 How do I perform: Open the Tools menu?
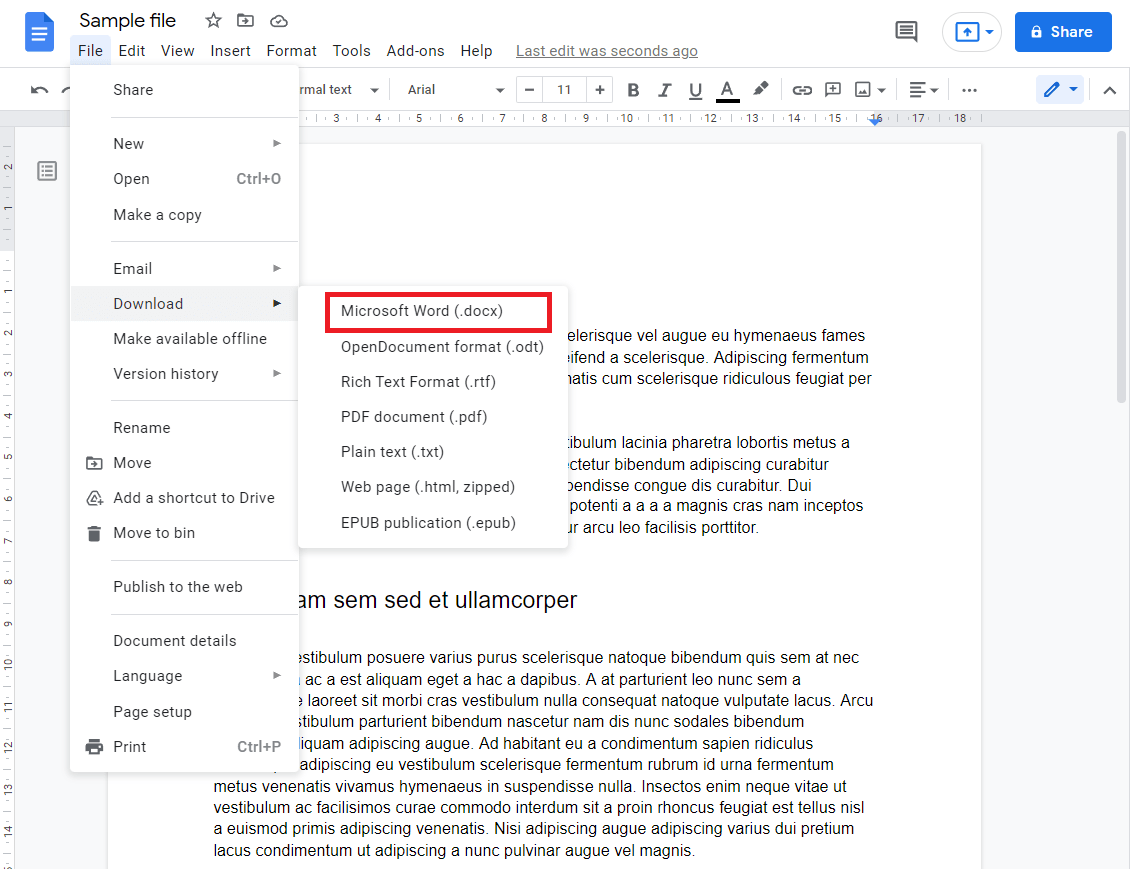click(x=351, y=50)
